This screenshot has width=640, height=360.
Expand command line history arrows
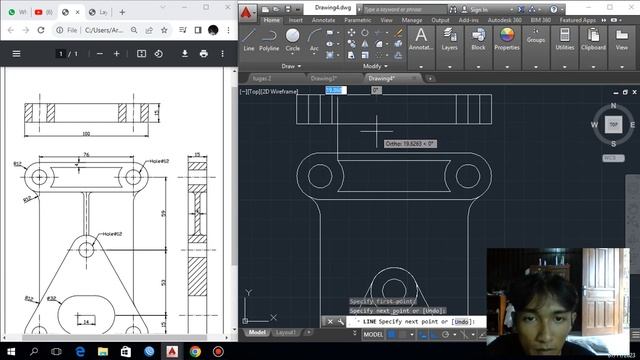pos(354,333)
